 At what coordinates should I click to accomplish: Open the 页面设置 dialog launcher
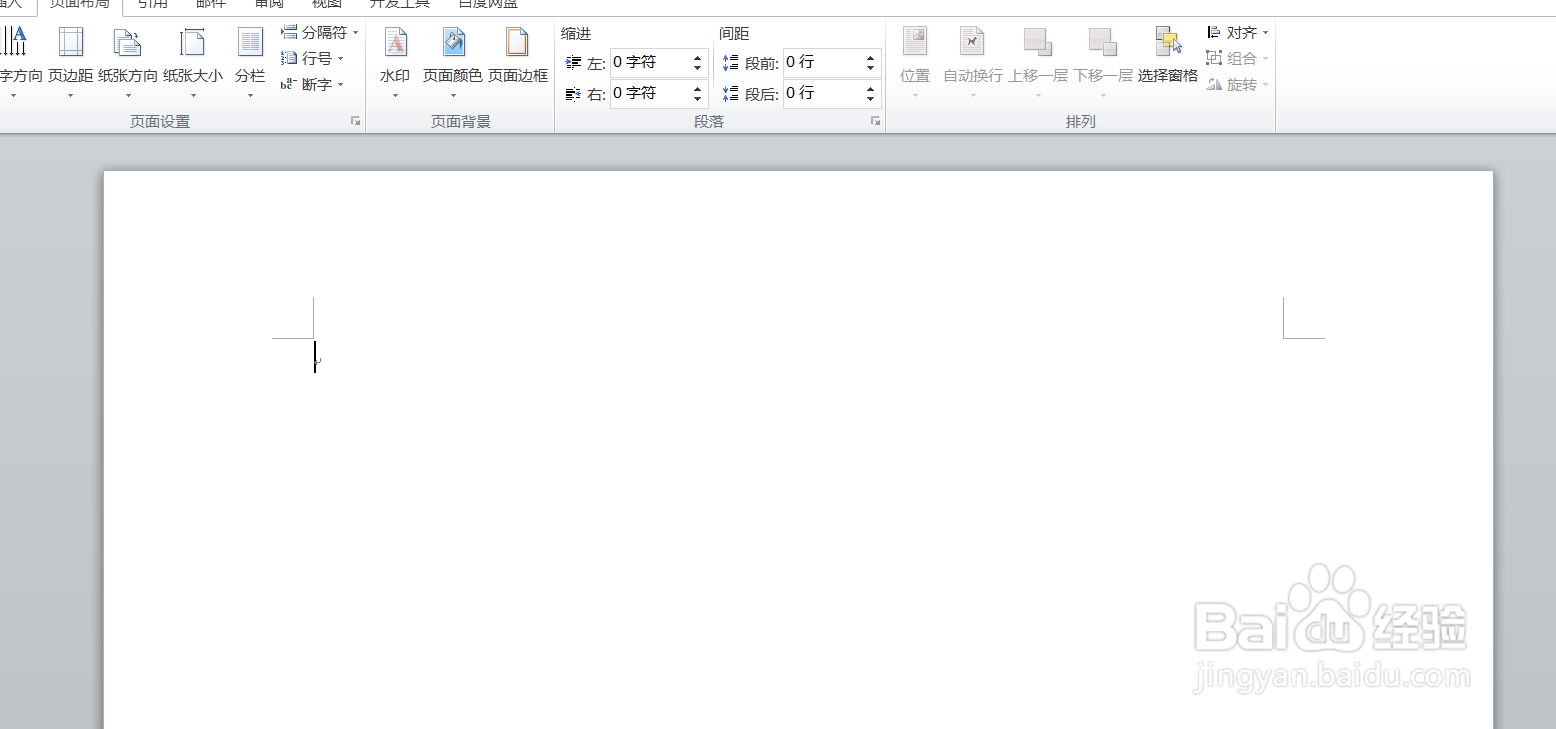click(x=355, y=121)
